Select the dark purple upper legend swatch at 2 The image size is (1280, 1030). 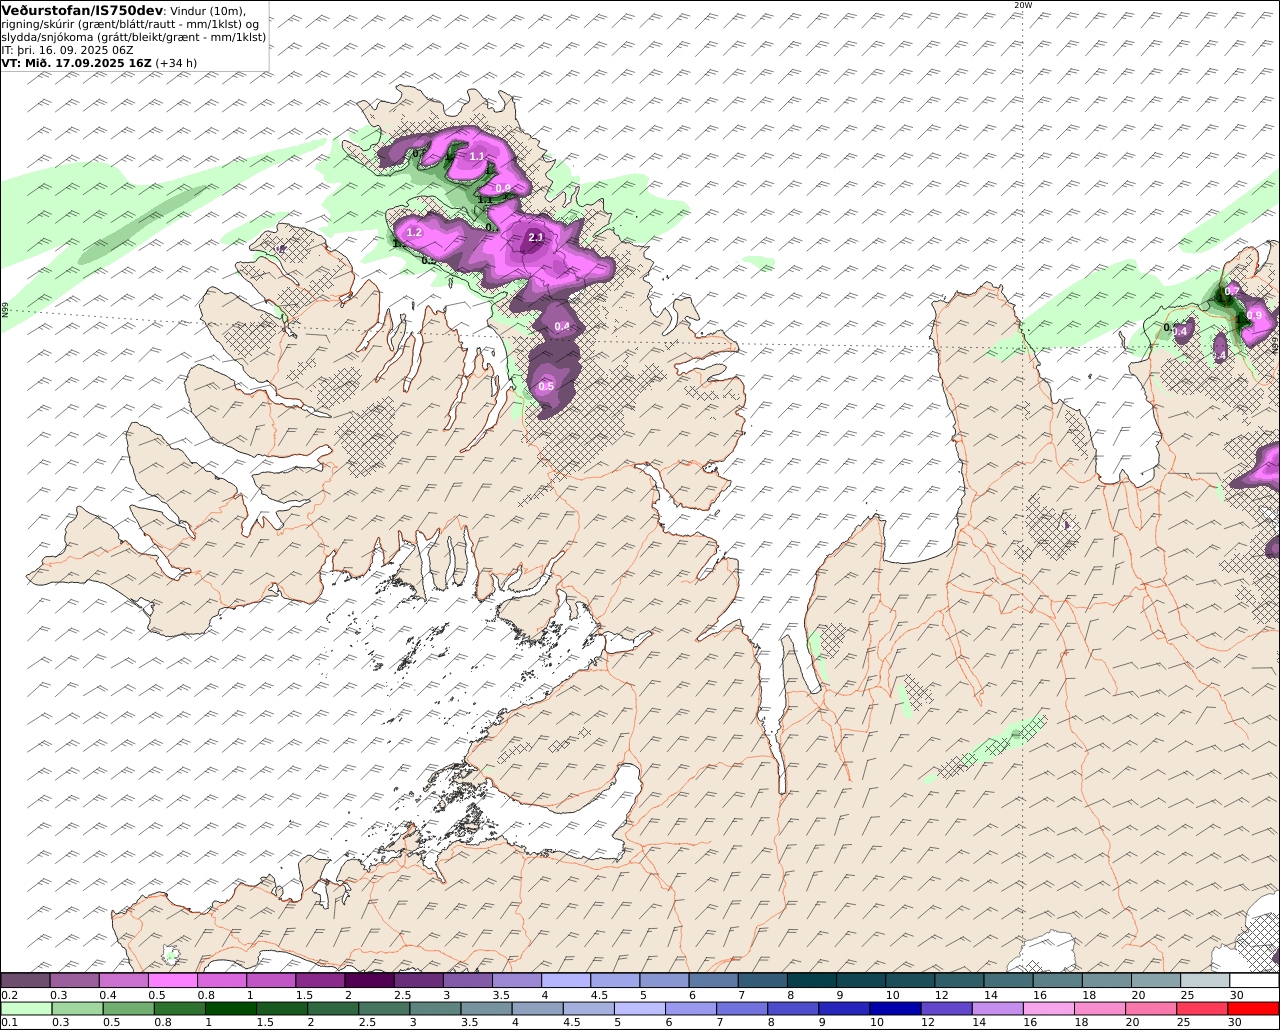pyautogui.click(x=370, y=981)
